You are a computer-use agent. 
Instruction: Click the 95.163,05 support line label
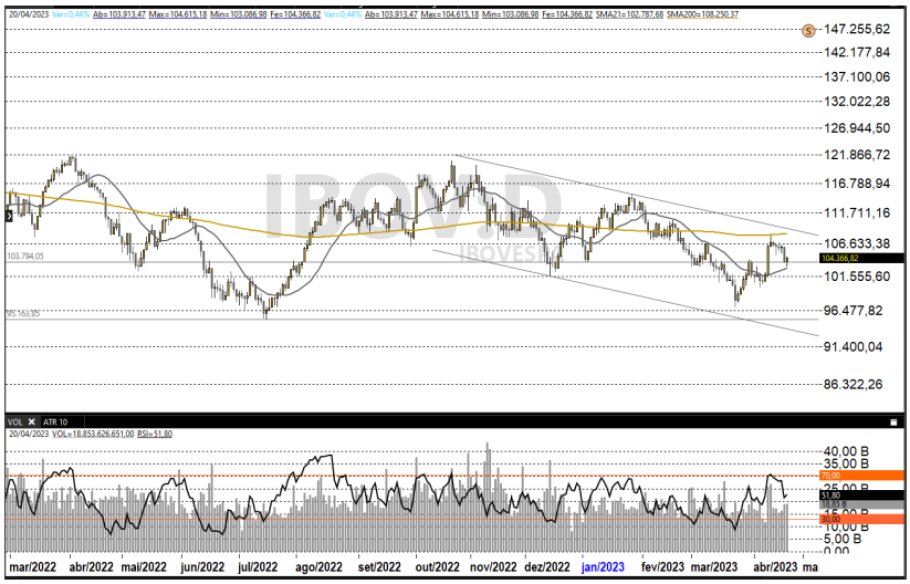click(24, 313)
